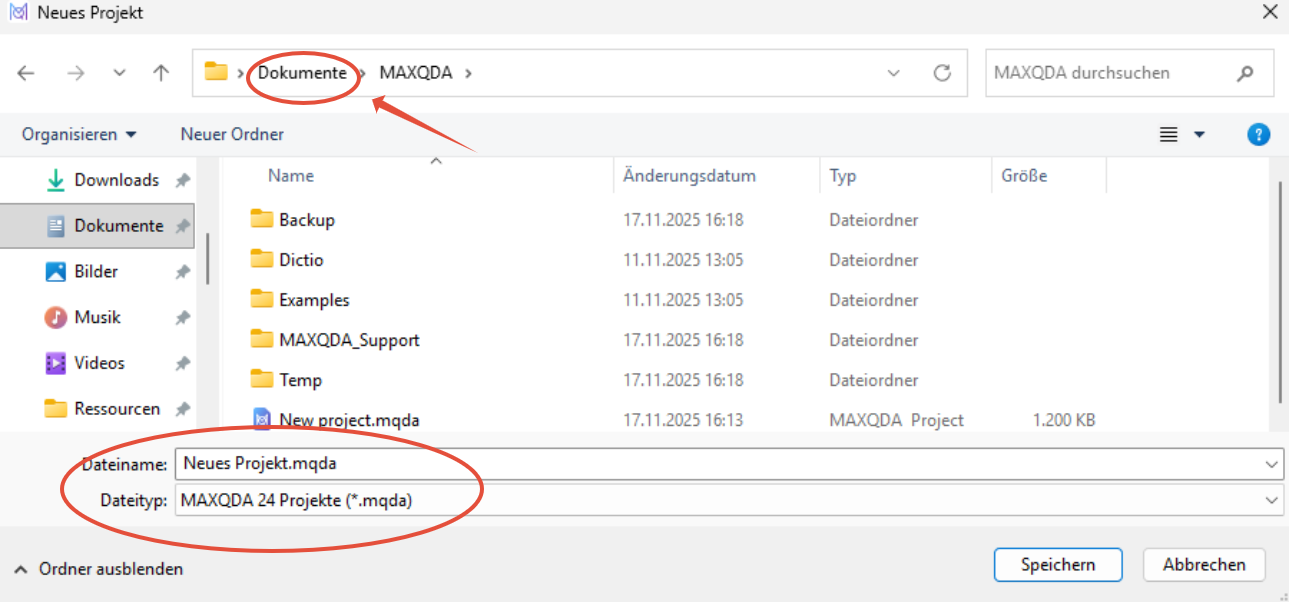
Task: Open the Dateiname dropdown arrow
Action: coord(1272,464)
